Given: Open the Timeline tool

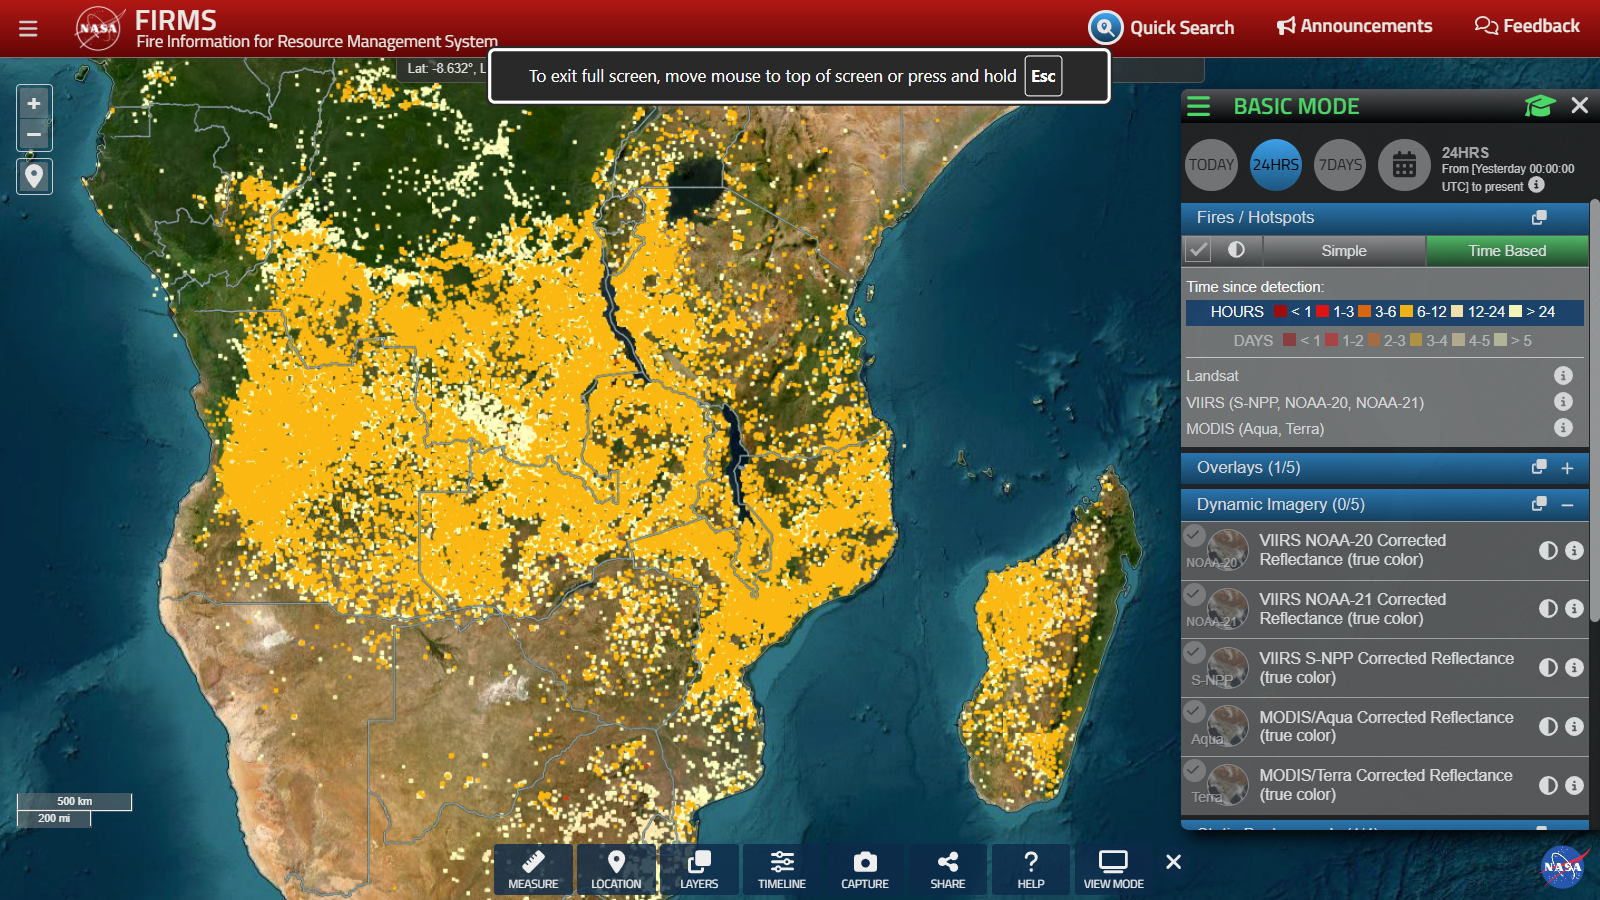Looking at the screenshot, I should 782,869.
